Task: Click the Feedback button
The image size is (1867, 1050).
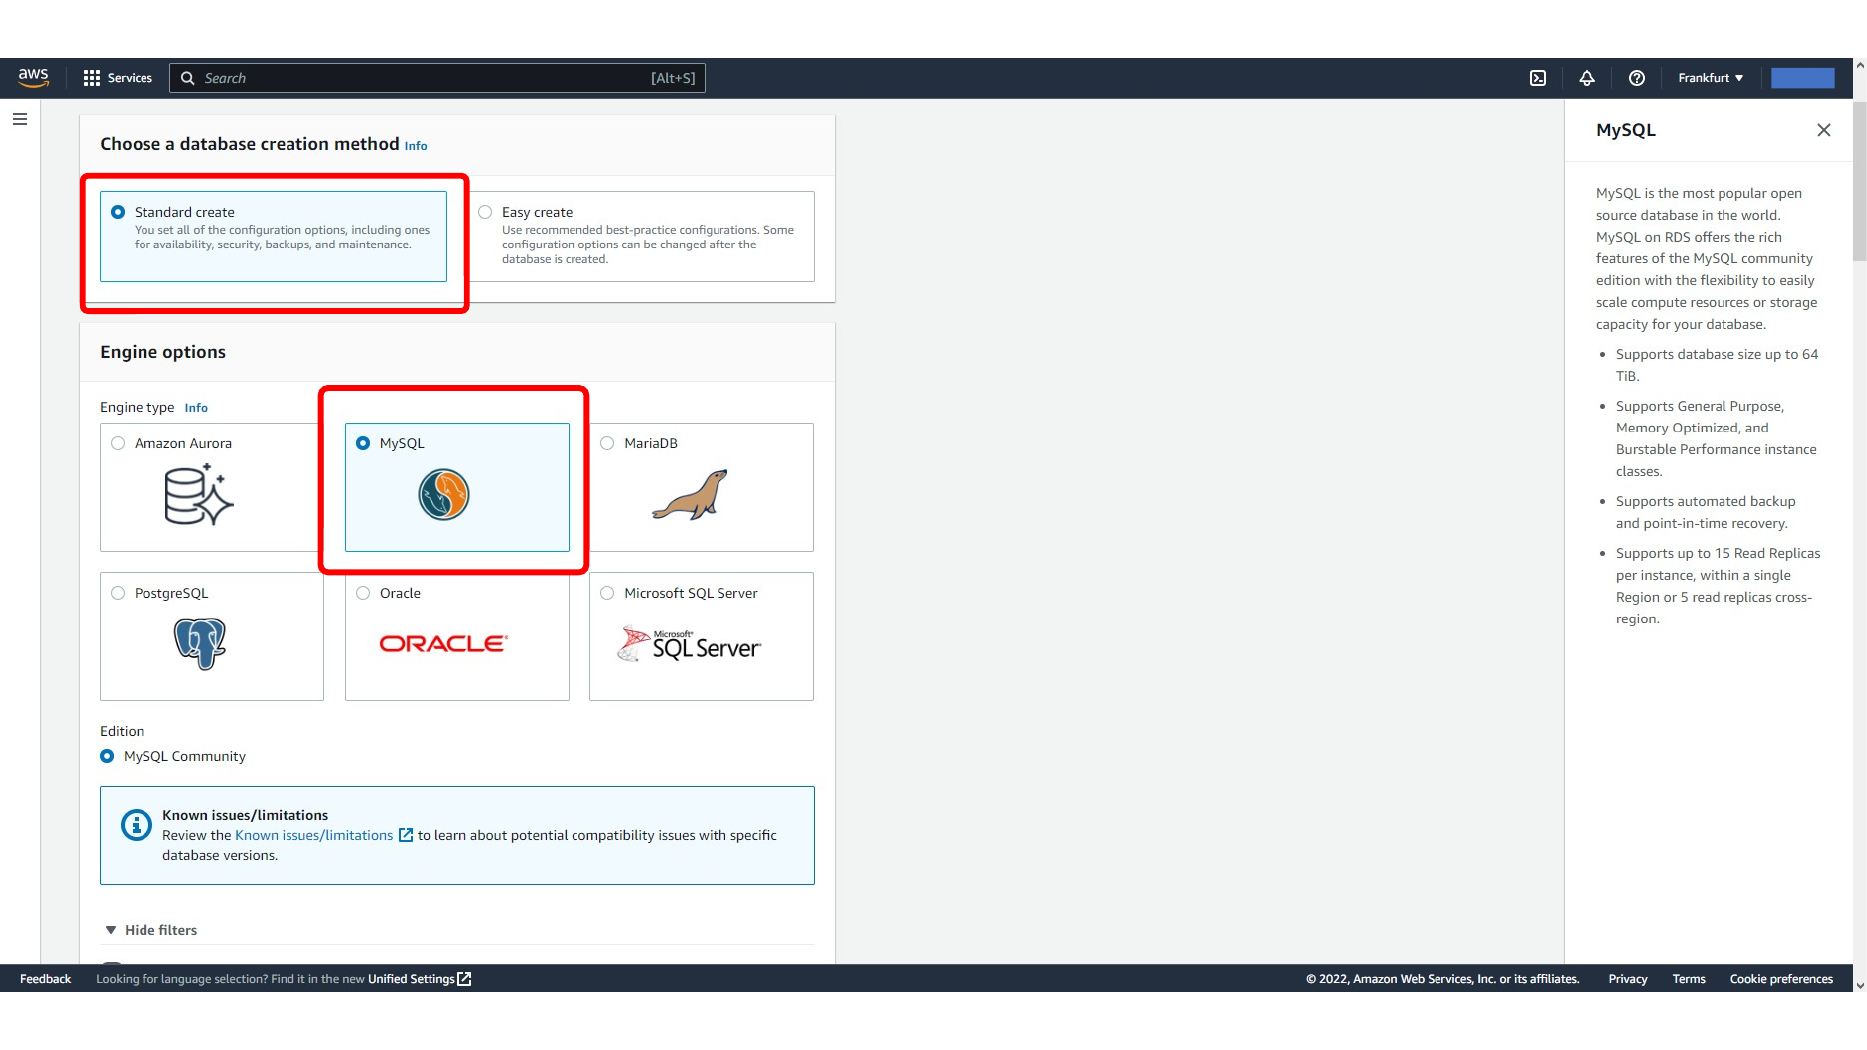Action: [45, 979]
